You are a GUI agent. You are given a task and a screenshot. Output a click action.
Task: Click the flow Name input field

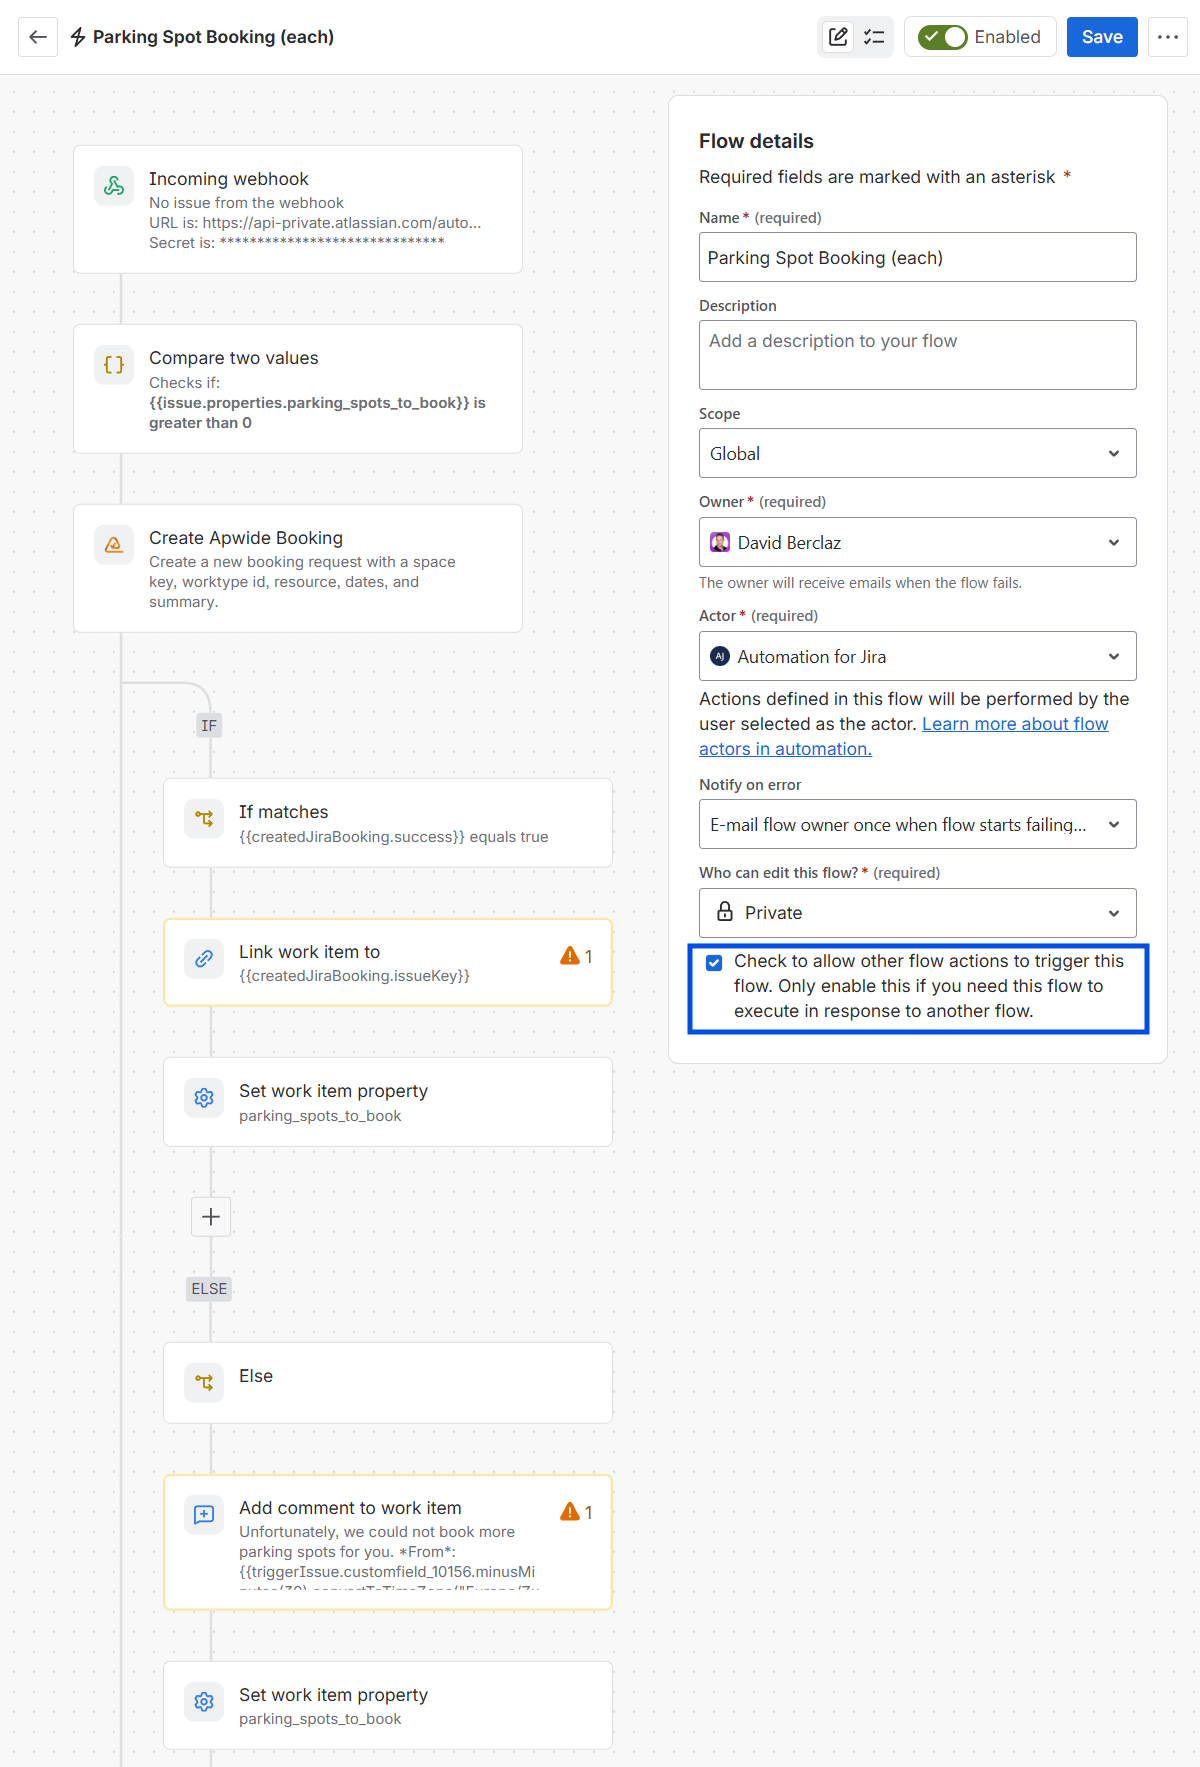point(917,257)
